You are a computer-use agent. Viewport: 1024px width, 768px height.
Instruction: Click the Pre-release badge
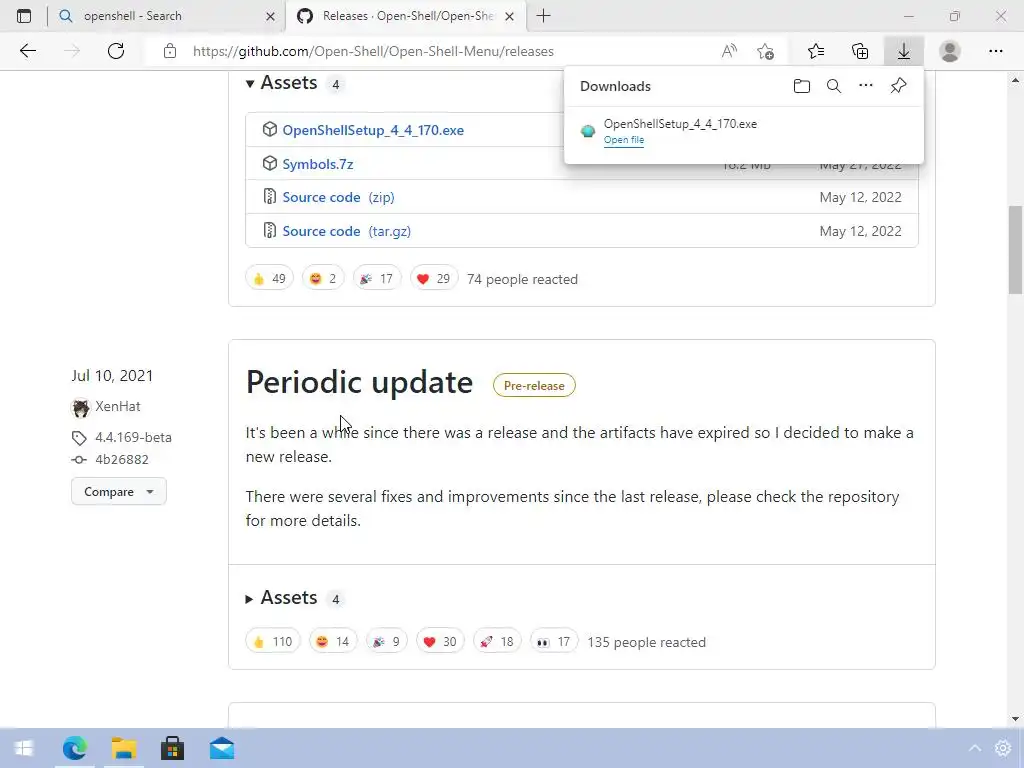[534, 385]
